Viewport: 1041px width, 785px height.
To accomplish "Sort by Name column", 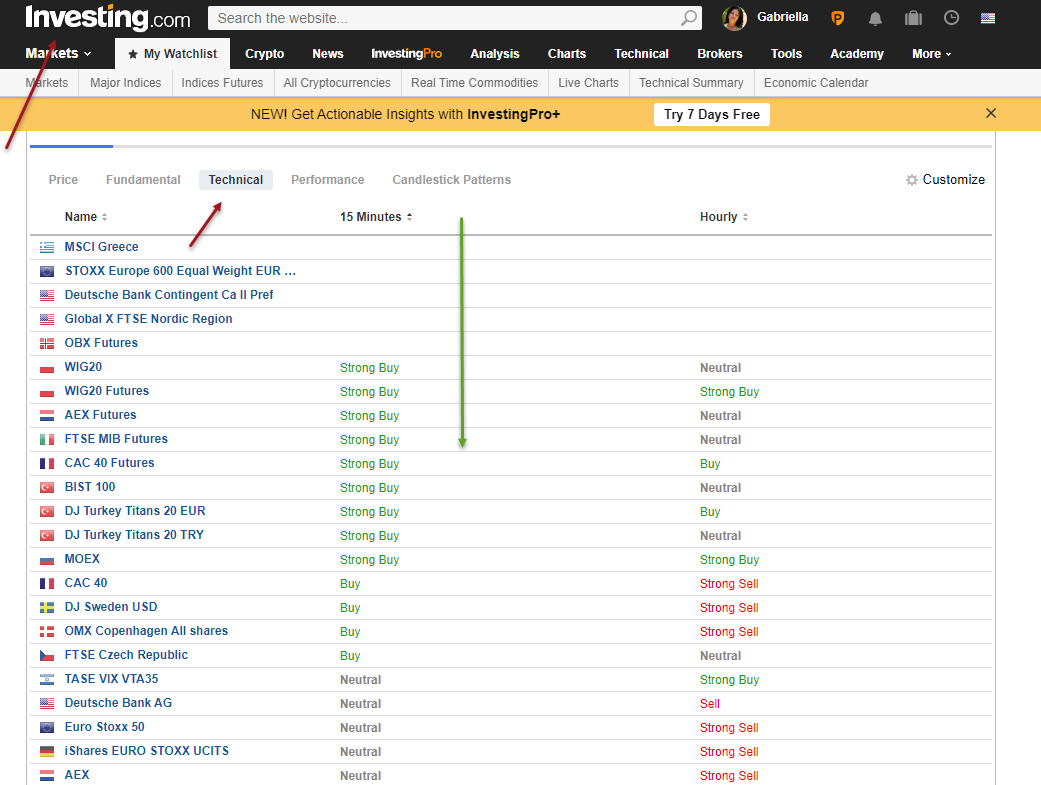I will click(86, 217).
